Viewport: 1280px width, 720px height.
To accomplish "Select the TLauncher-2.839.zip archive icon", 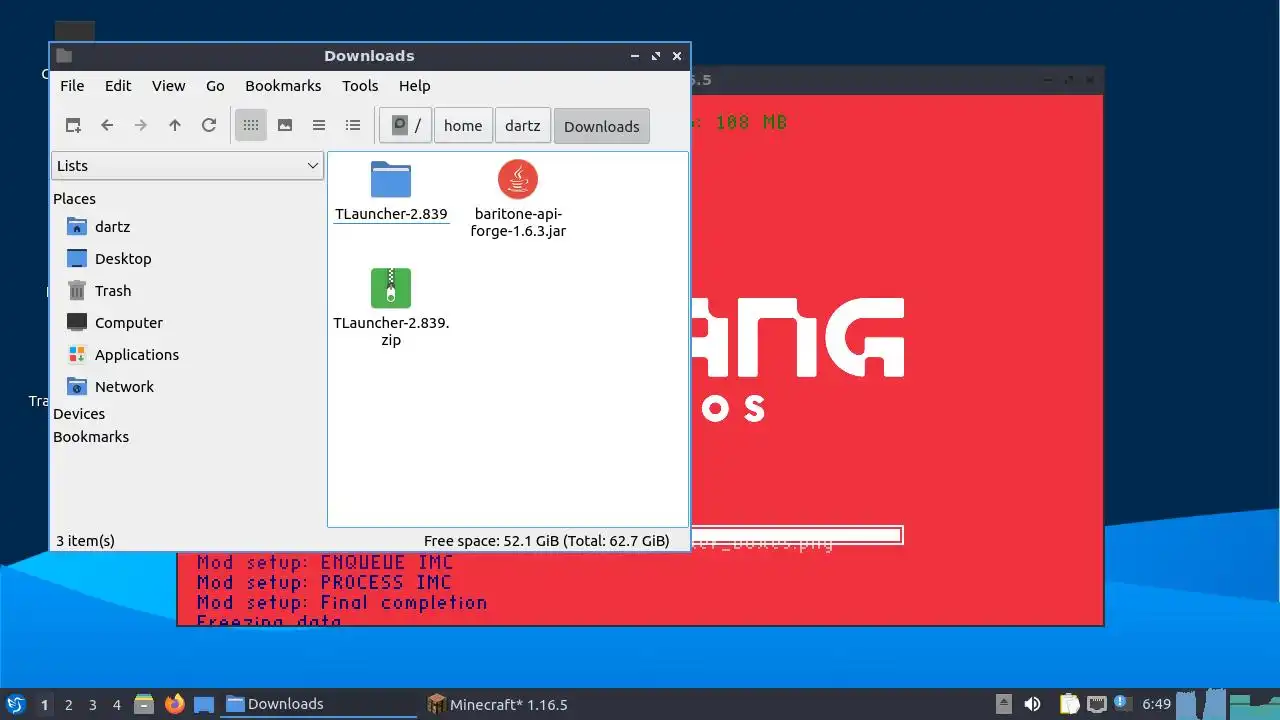I will pyautogui.click(x=391, y=288).
